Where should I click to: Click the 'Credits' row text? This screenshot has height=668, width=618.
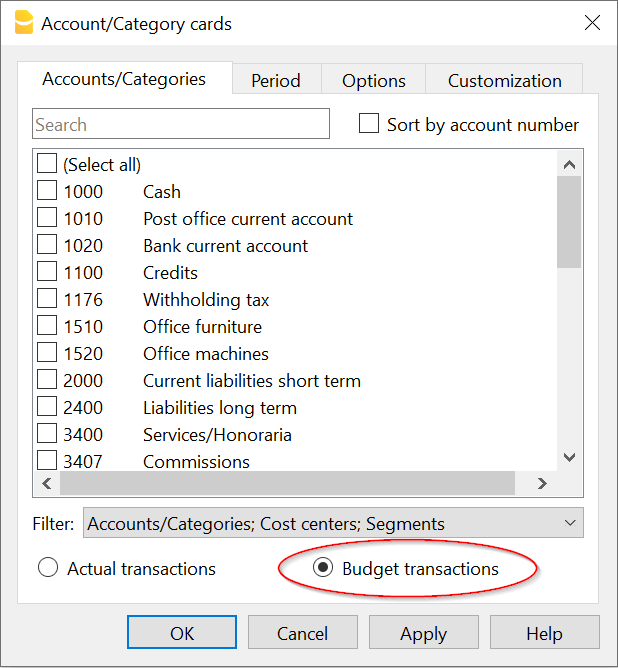tap(170, 273)
